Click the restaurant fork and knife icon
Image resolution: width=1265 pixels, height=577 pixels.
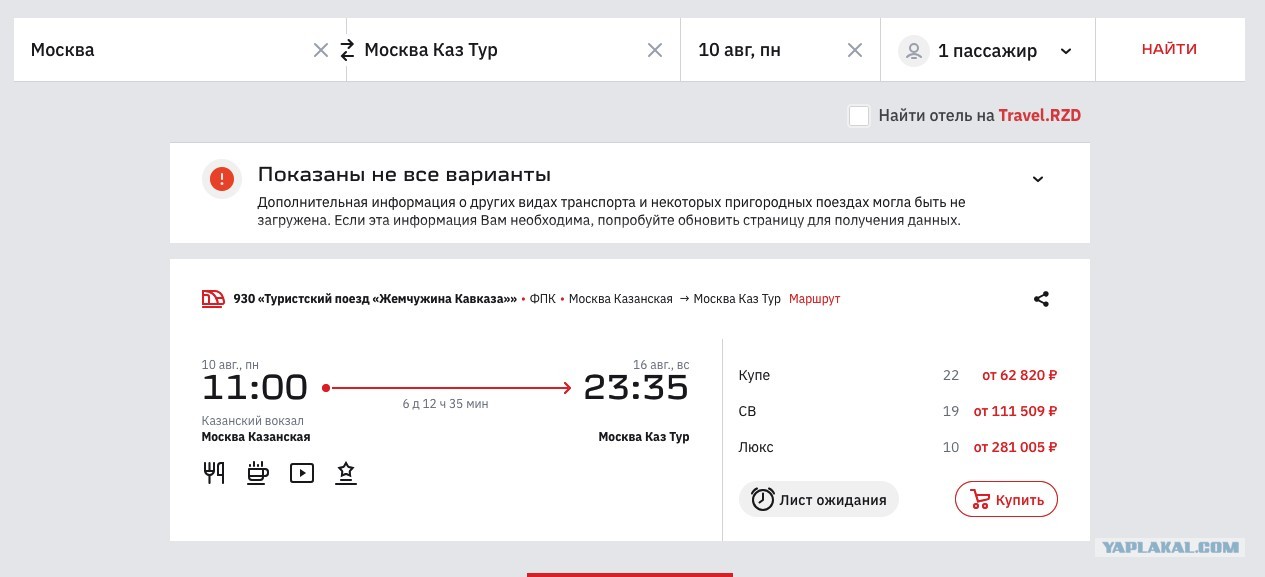pyautogui.click(x=214, y=473)
